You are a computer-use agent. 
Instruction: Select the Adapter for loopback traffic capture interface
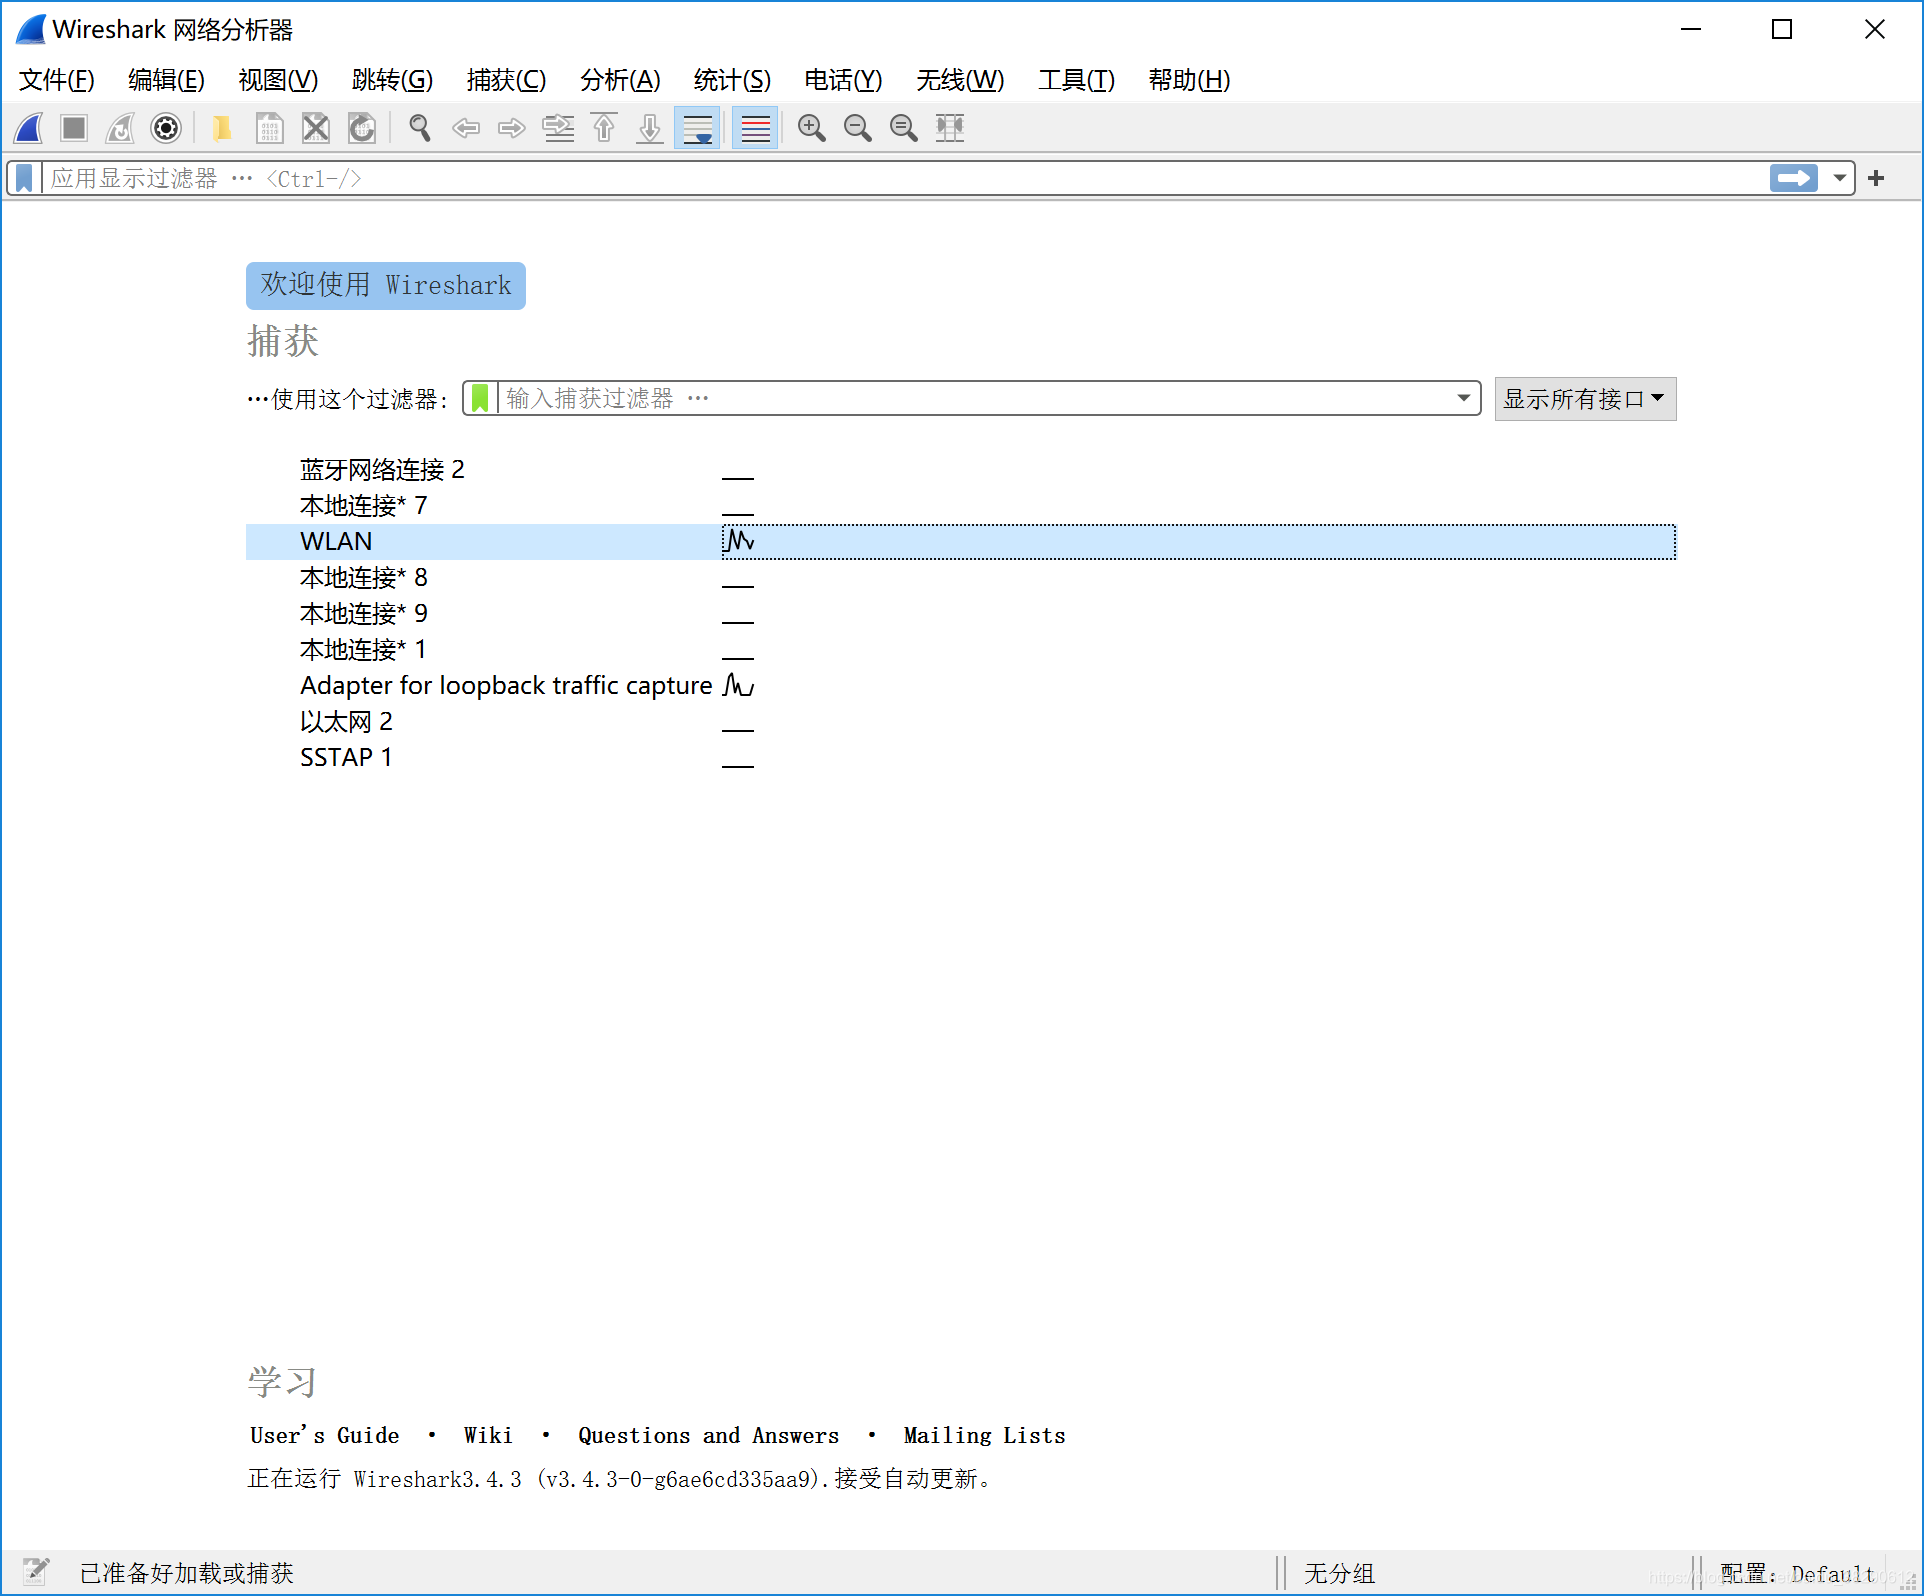pos(506,685)
